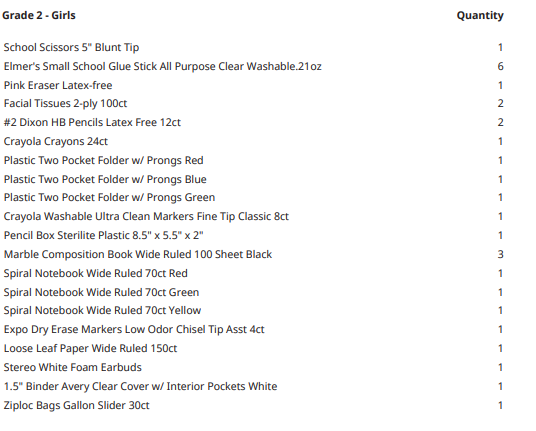Click the Quantity column header
The width and height of the screenshot is (536, 431).
(480, 15)
